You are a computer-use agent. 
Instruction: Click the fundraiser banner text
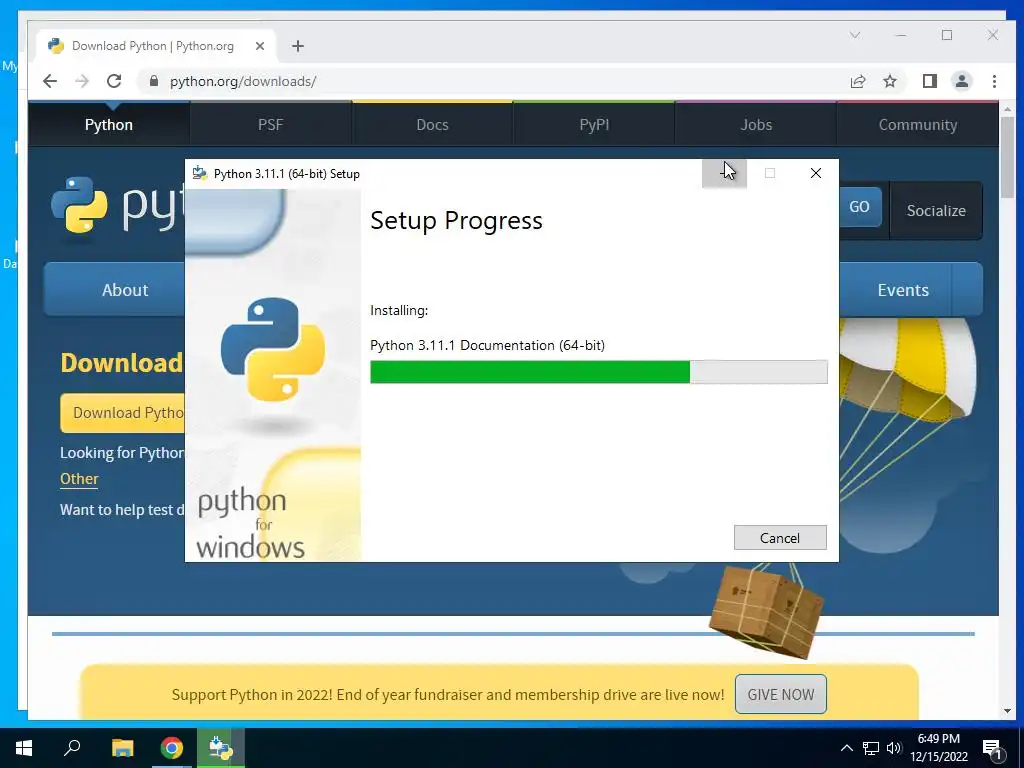coord(448,694)
